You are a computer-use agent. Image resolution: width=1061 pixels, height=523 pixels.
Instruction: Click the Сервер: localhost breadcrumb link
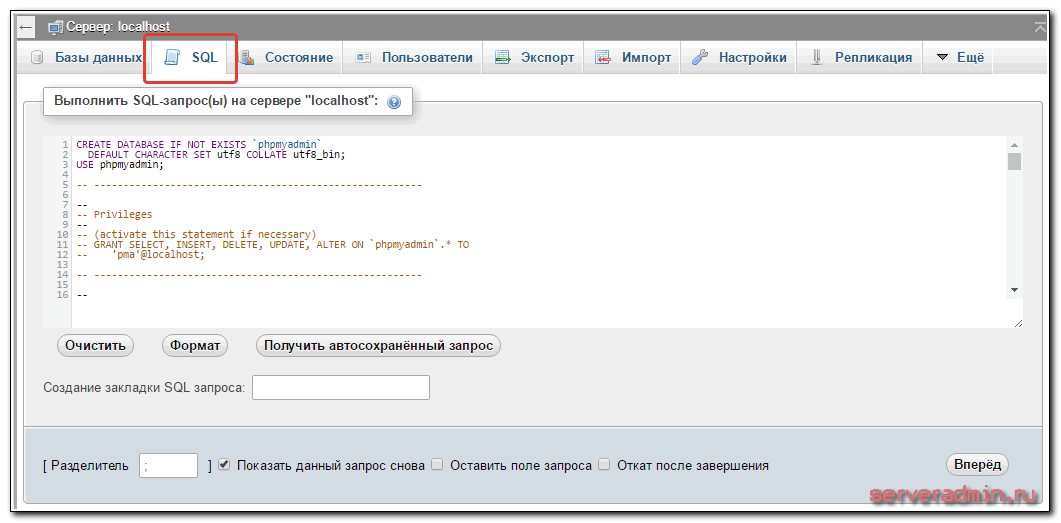[118, 27]
